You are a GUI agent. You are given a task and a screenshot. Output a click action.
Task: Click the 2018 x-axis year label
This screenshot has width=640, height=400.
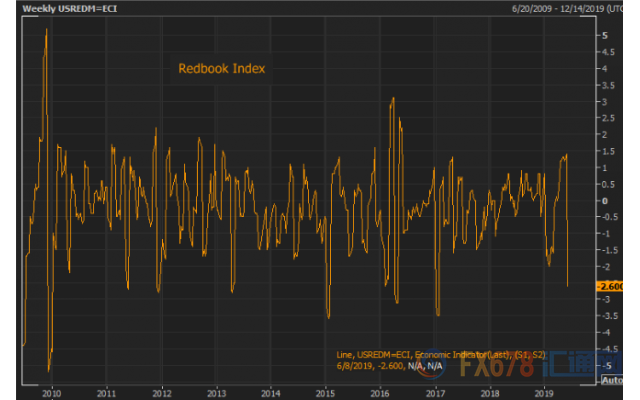(x=490, y=393)
